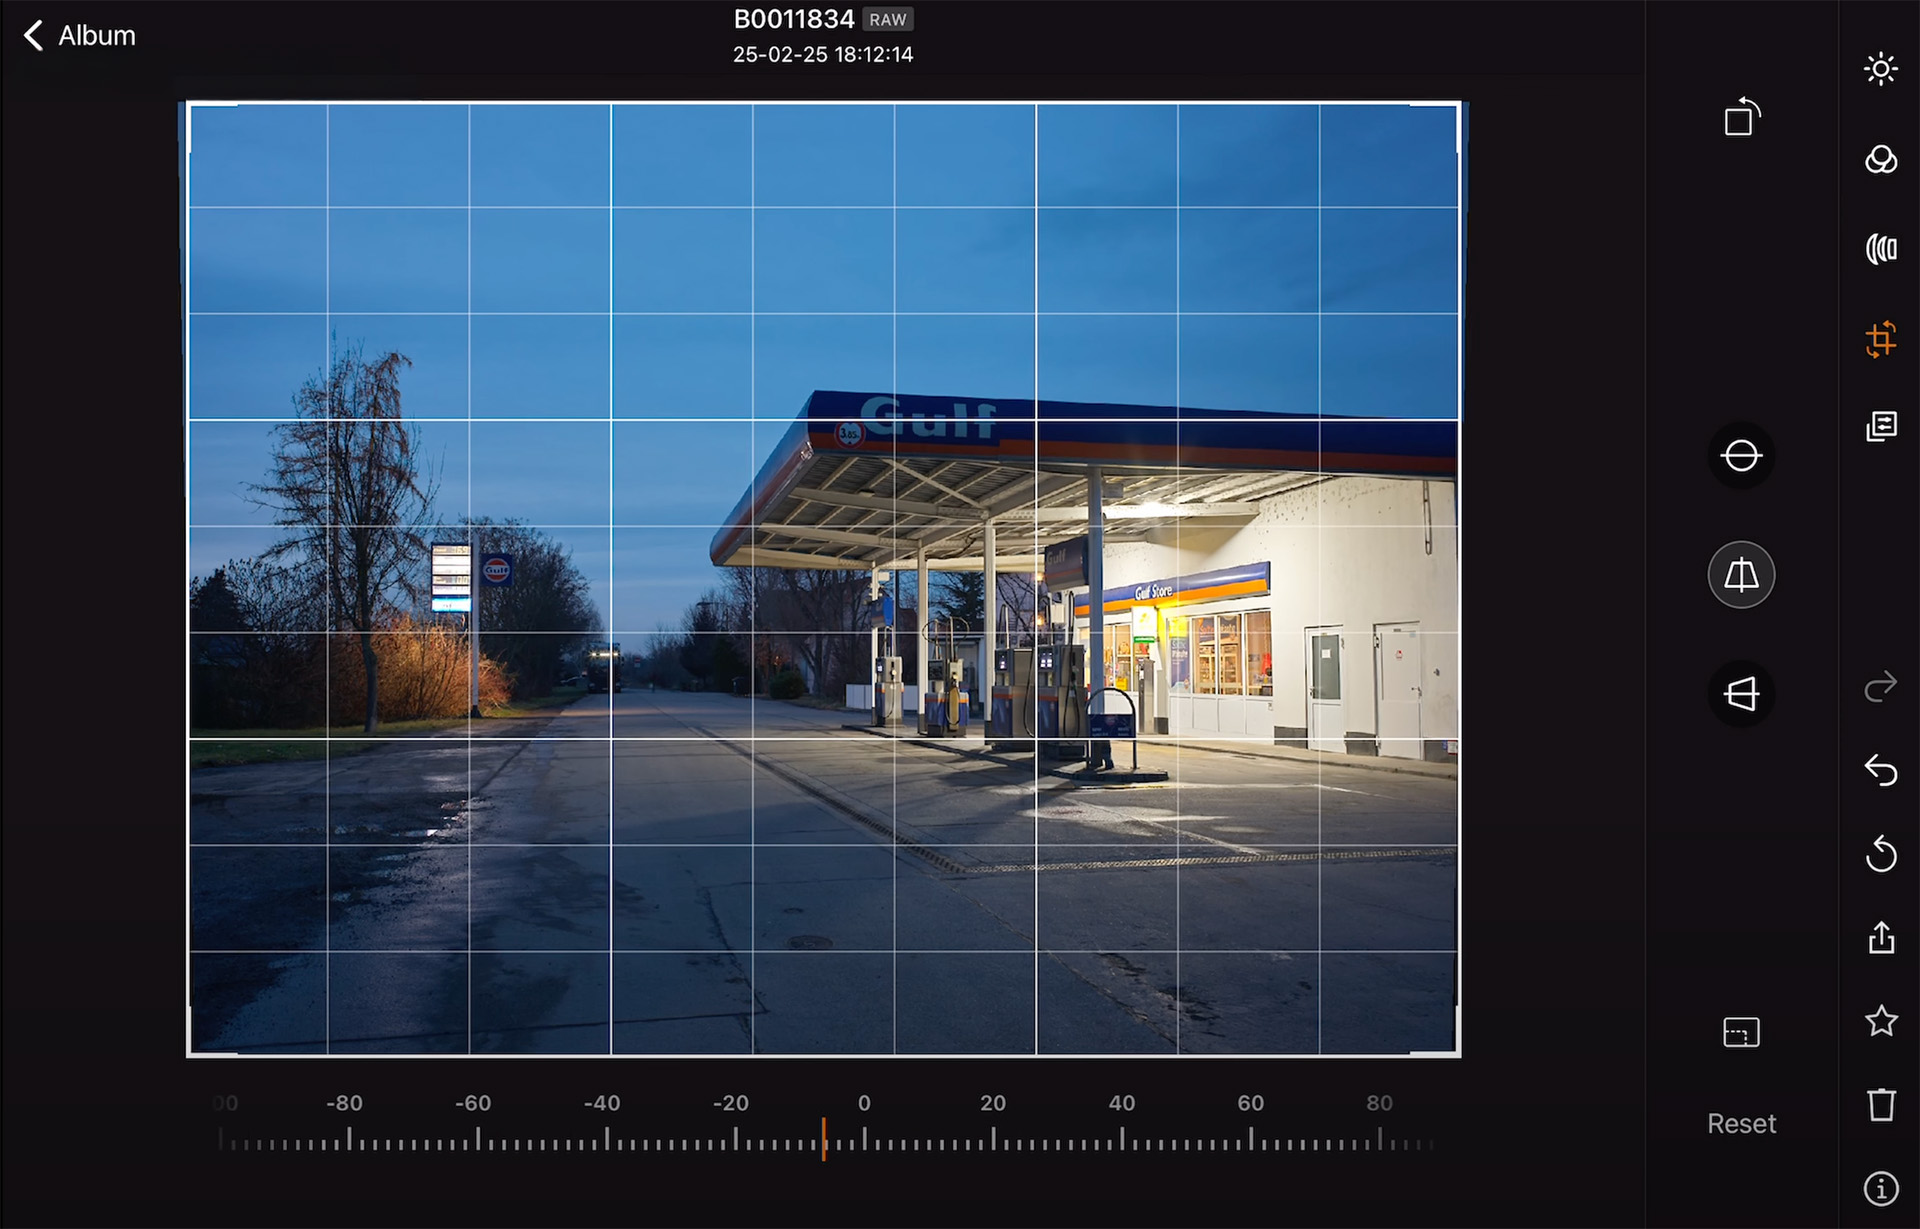Click the redo arrow
This screenshot has height=1229, width=1920.
click(1880, 686)
